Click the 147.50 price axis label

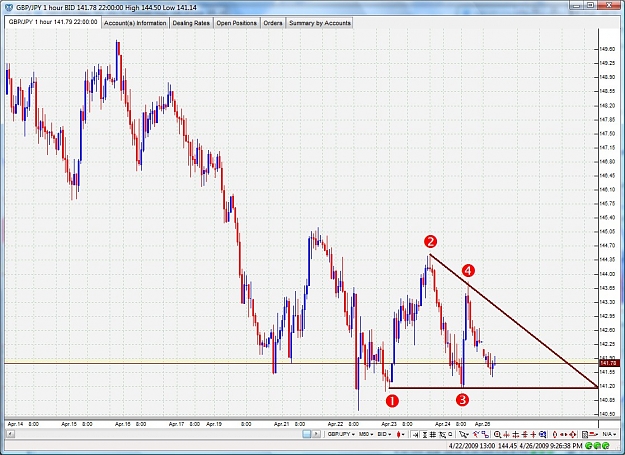coord(608,133)
